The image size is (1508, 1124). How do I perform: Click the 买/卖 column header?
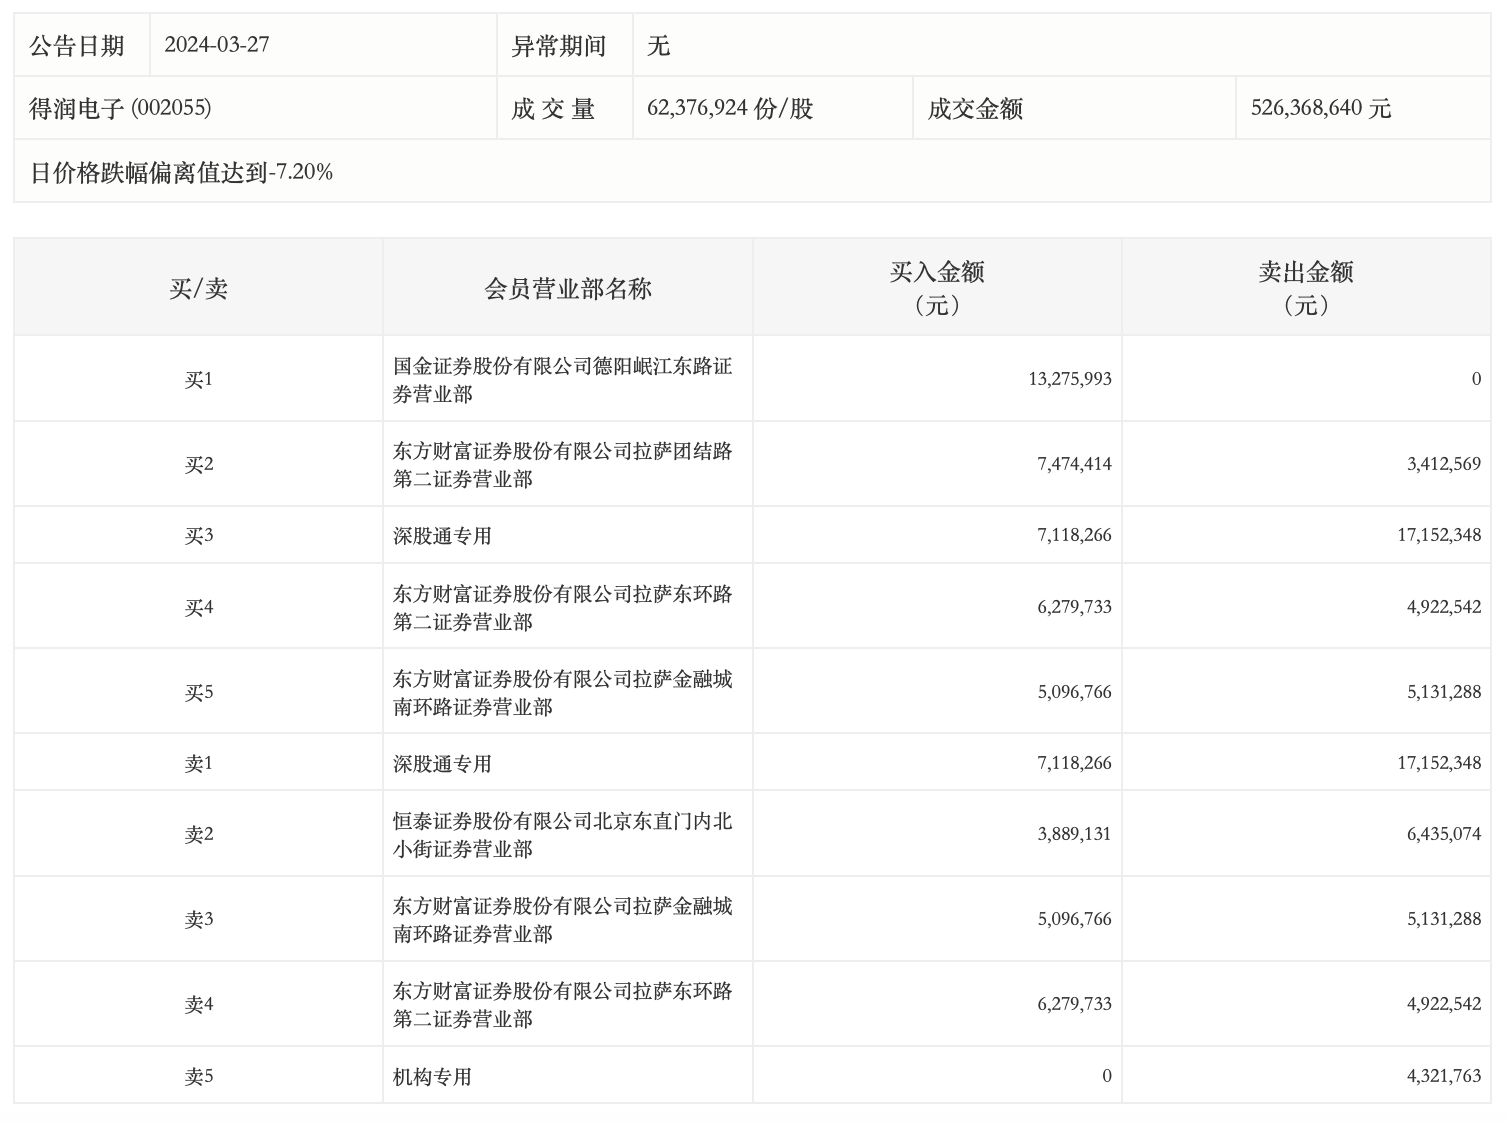point(198,289)
